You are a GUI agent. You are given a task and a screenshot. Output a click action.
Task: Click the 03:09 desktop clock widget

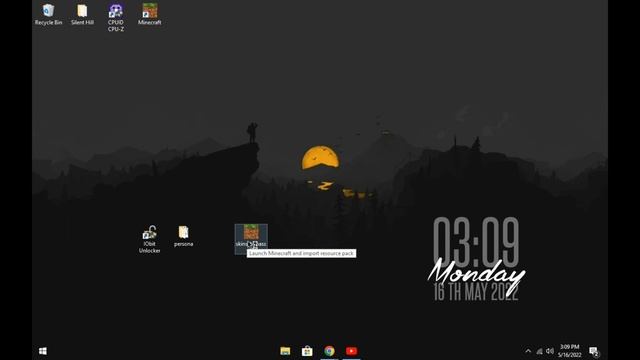point(476,241)
